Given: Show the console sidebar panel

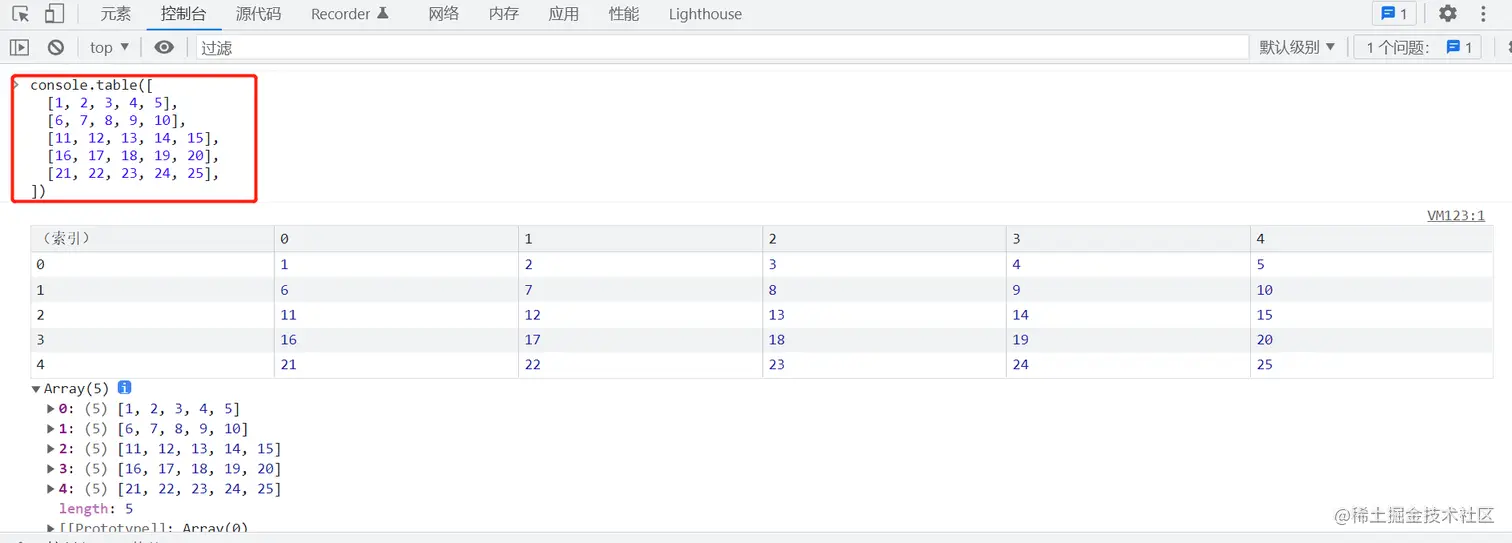Looking at the screenshot, I should (19, 47).
